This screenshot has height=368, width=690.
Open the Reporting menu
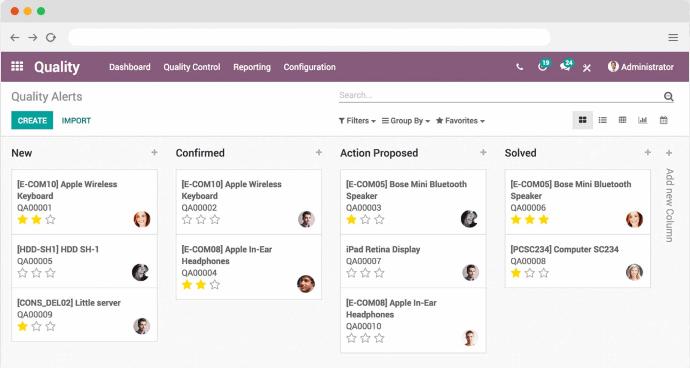coord(252,67)
